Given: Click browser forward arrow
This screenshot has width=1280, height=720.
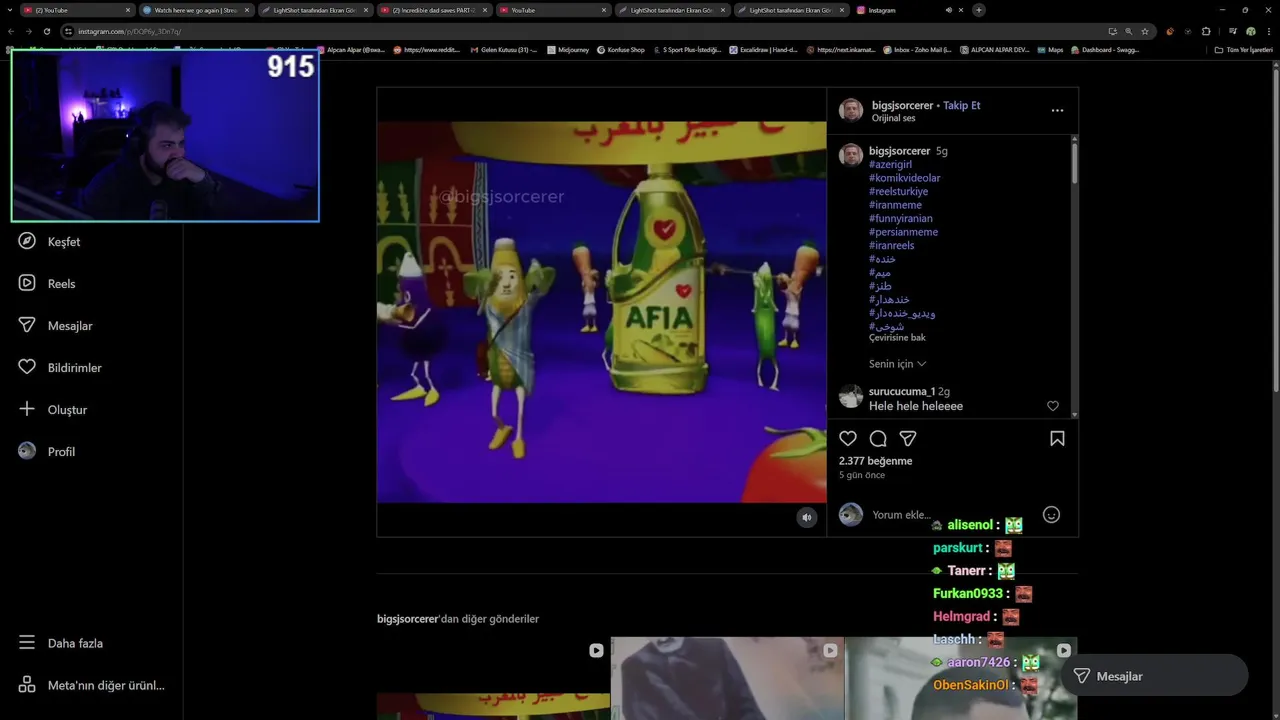Looking at the screenshot, I should 28,31.
